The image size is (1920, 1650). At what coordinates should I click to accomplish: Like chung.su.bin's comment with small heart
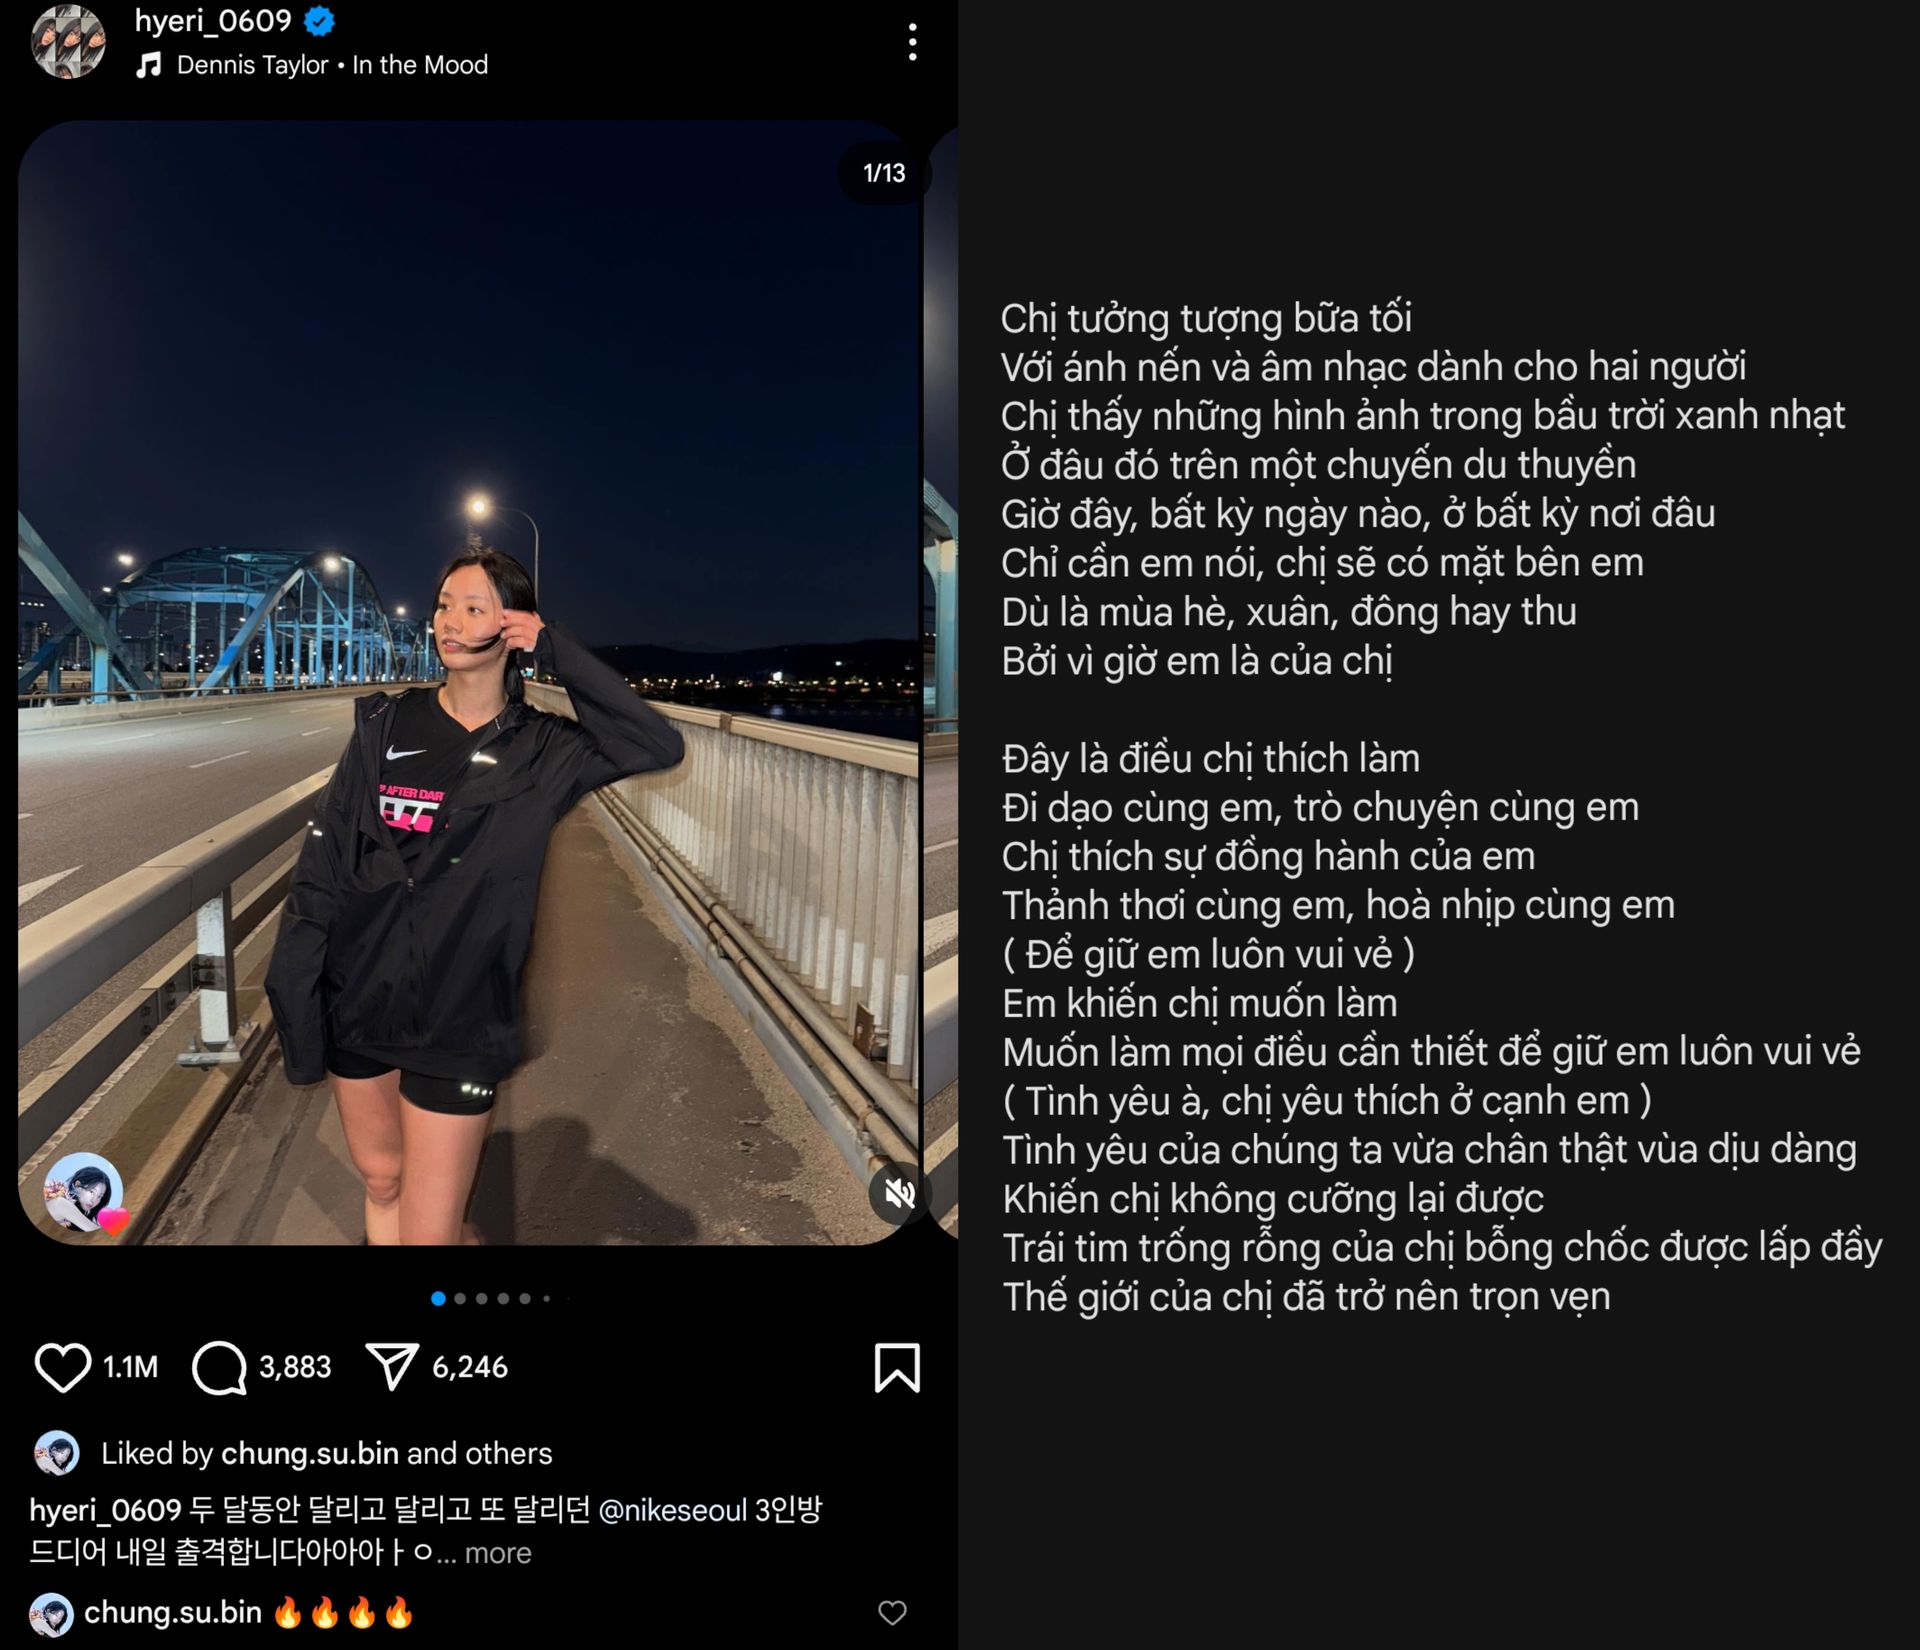[x=892, y=1612]
